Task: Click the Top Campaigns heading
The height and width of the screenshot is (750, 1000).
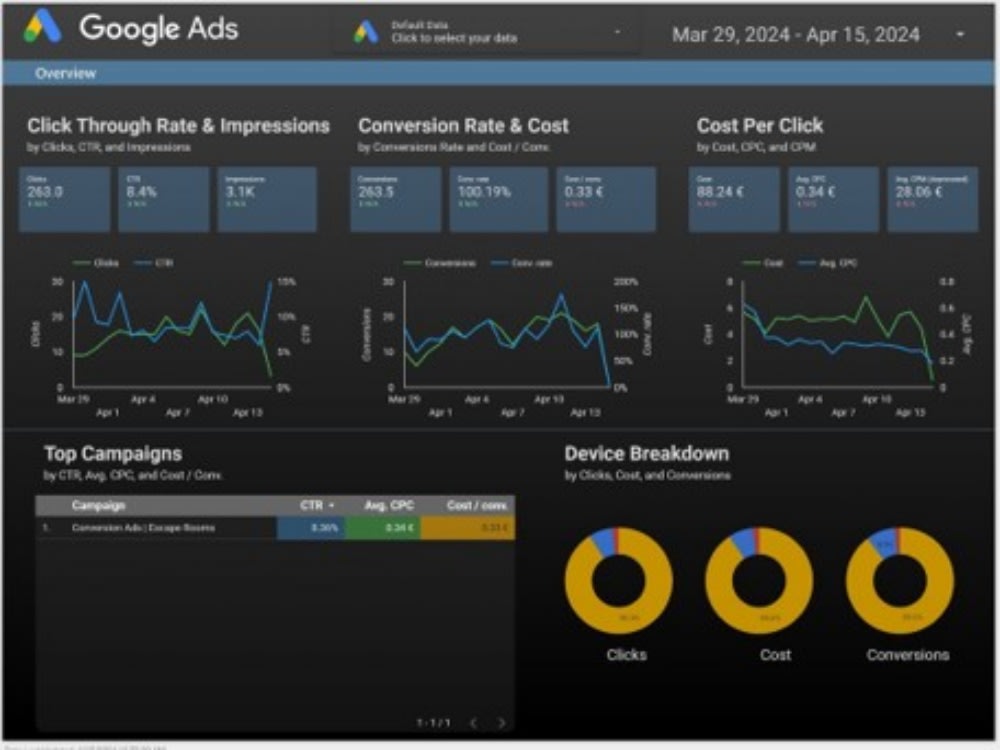Action: coord(113,453)
